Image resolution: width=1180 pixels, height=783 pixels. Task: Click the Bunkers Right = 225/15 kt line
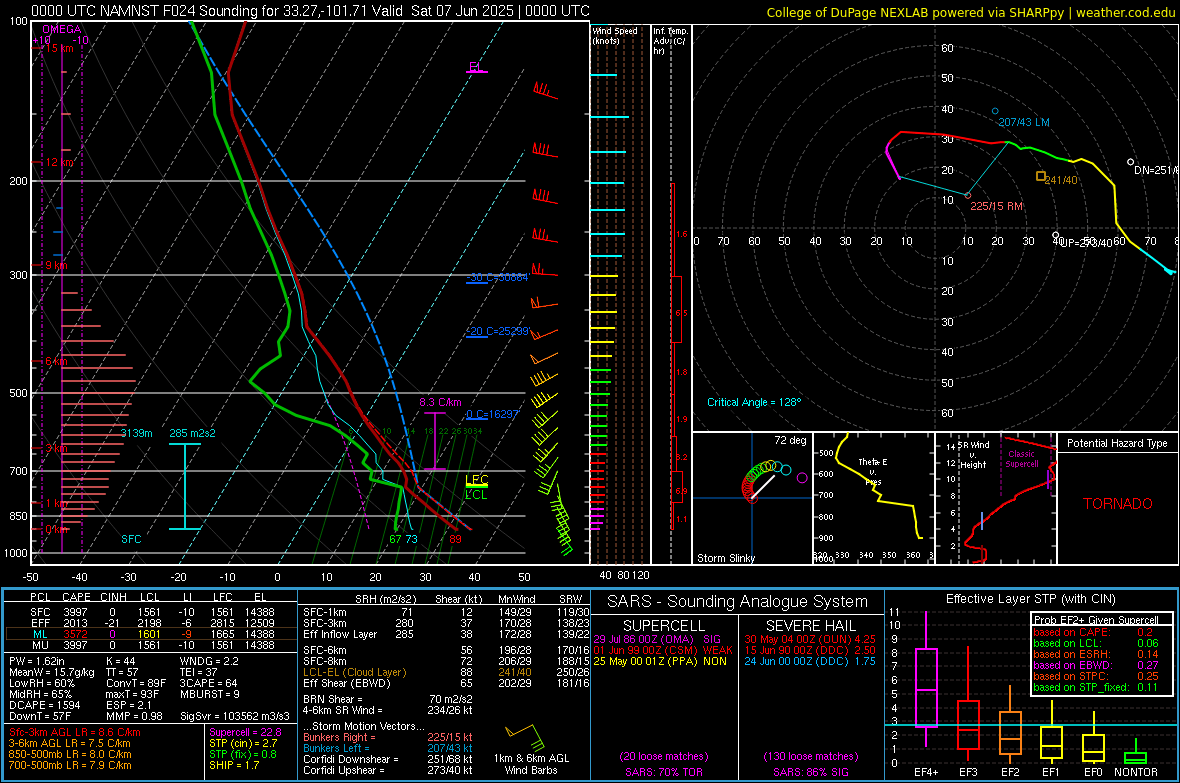(x=387, y=737)
